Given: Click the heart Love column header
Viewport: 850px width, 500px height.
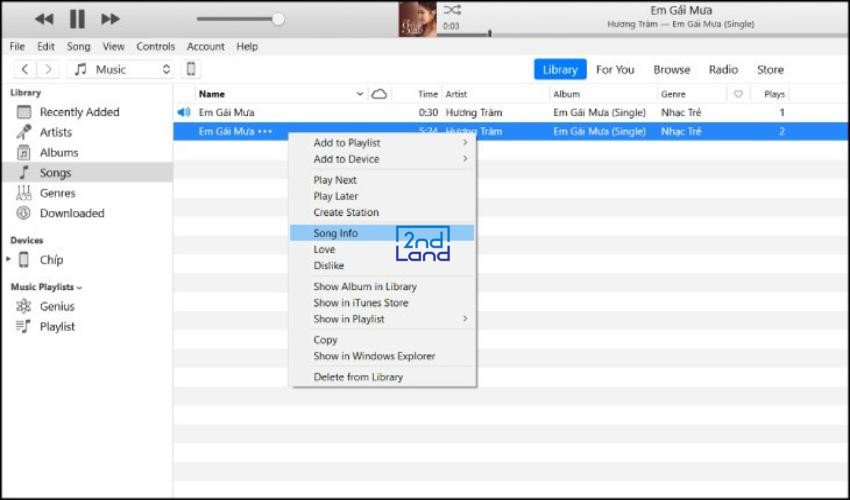Looking at the screenshot, I should [x=738, y=94].
